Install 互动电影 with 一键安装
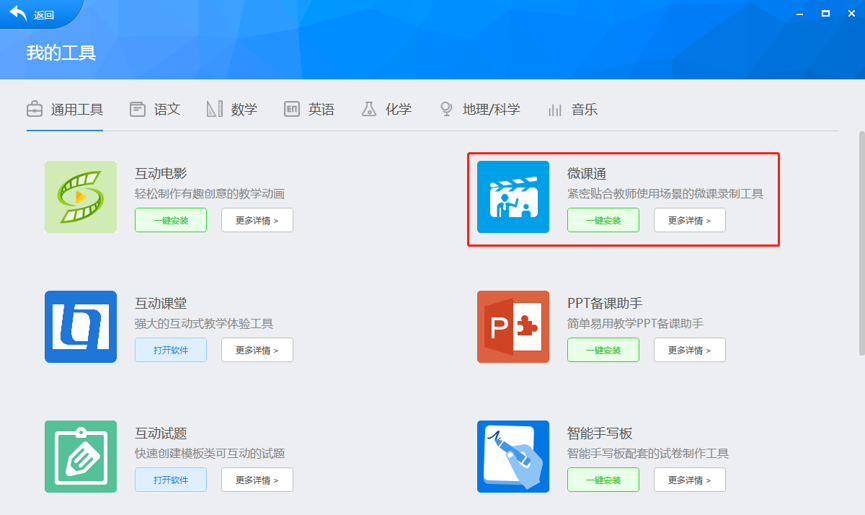This screenshot has height=515, width=865. 171,220
